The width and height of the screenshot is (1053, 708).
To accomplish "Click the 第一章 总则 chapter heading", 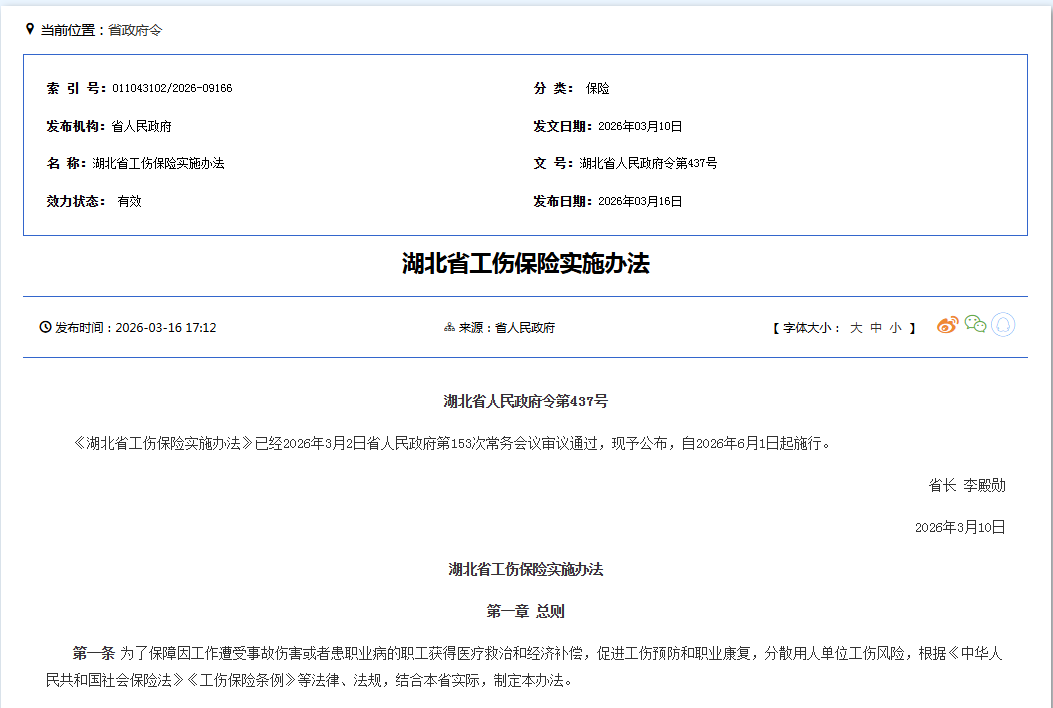I will coord(526,611).
